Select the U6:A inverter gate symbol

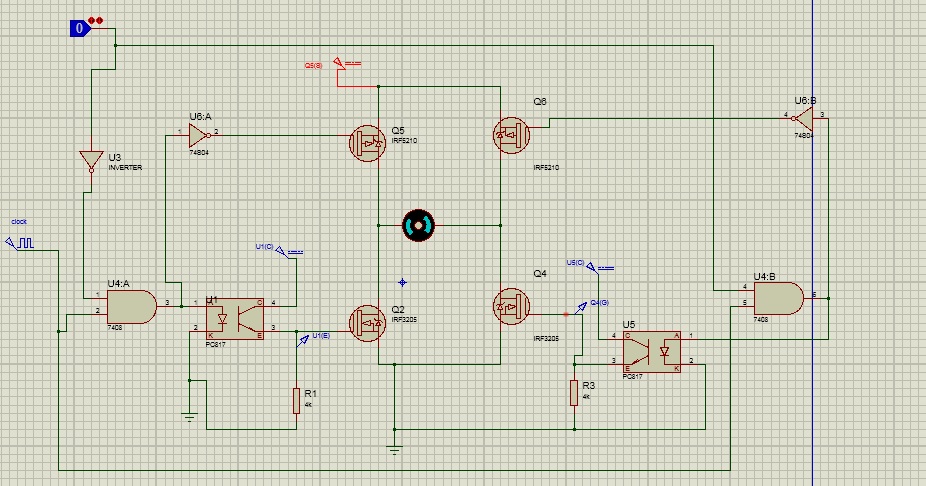(x=200, y=135)
